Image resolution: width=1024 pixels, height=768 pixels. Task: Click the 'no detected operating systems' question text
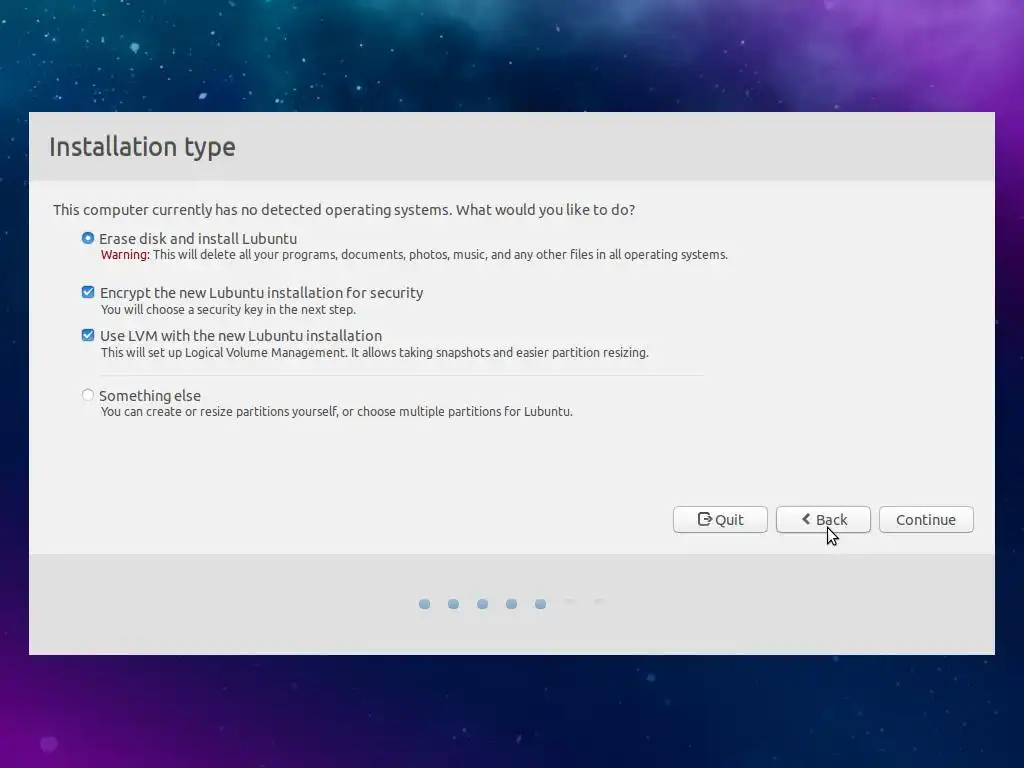click(344, 210)
